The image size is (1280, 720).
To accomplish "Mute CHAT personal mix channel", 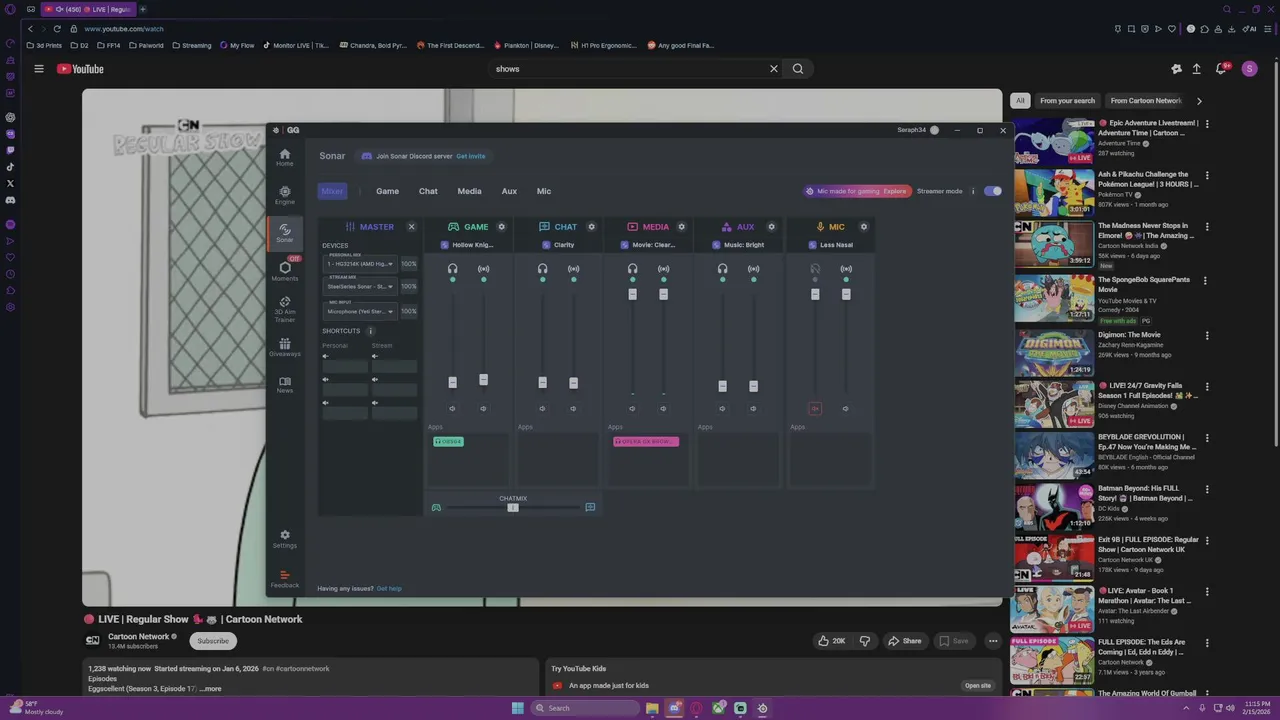I will tap(542, 408).
